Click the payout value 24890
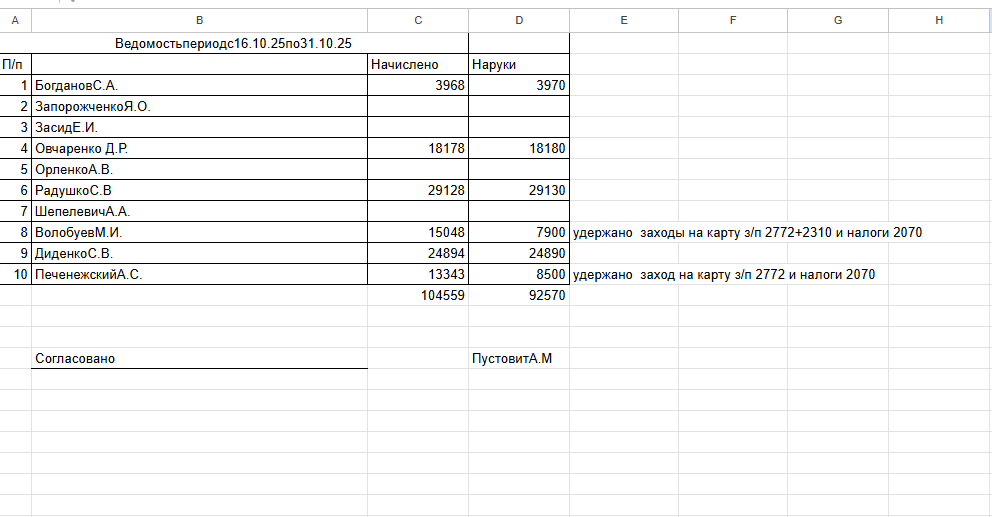This screenshot has height=517, width=992. 519,253
